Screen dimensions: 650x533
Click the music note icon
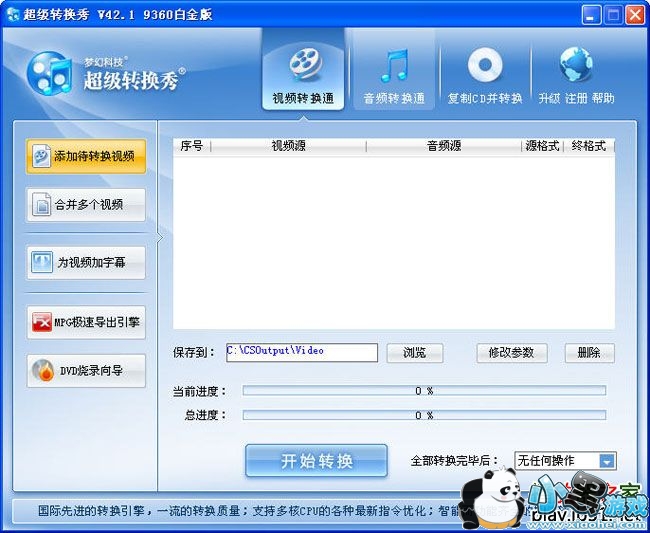[394, 65]
